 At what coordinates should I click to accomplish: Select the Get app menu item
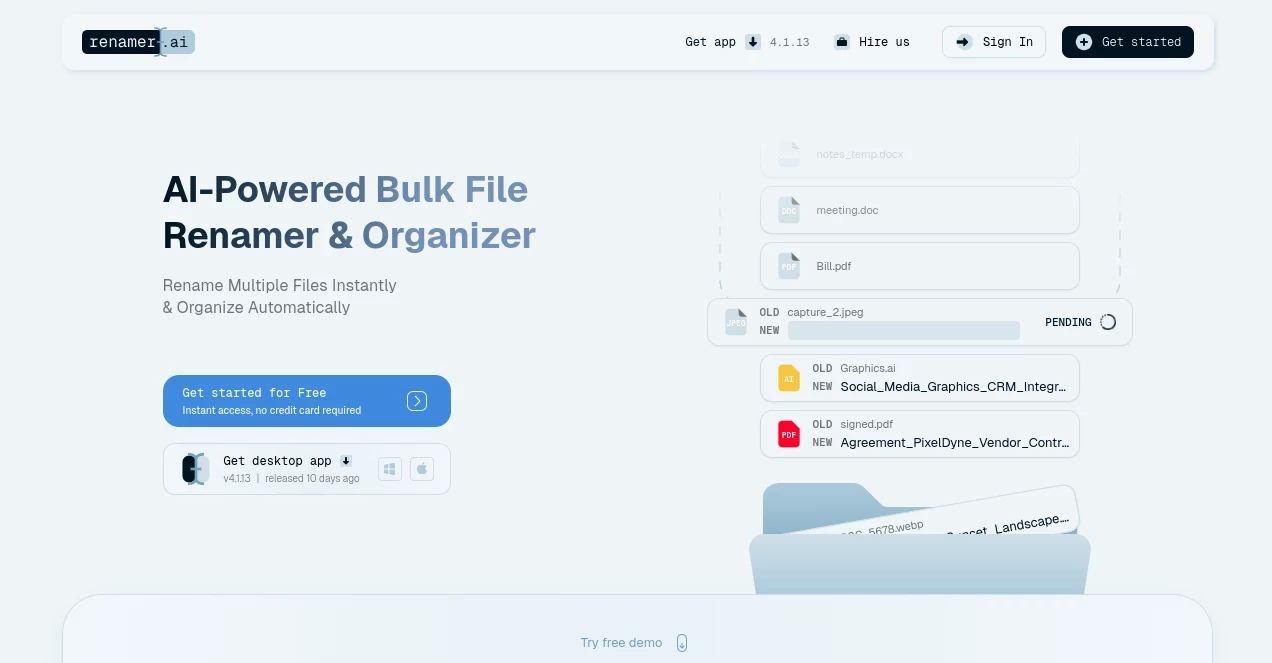pos(710,42)
